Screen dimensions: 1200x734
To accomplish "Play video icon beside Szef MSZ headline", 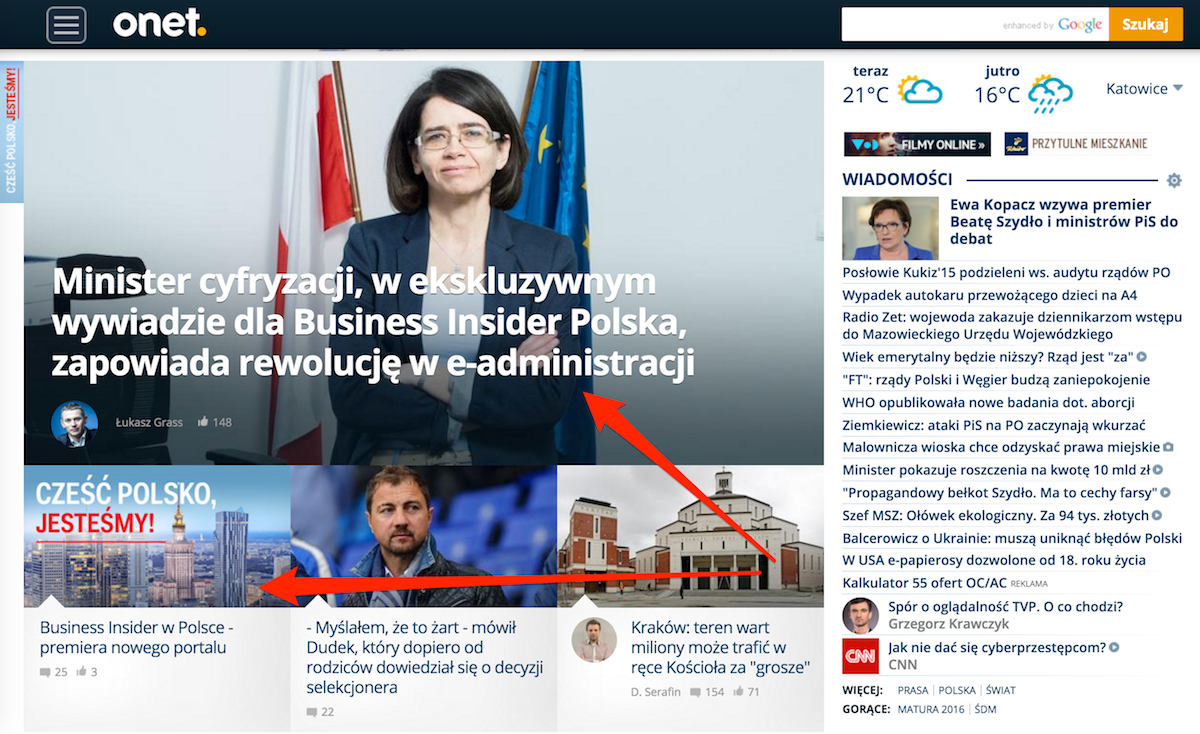I will click(x=1157, y=517).
